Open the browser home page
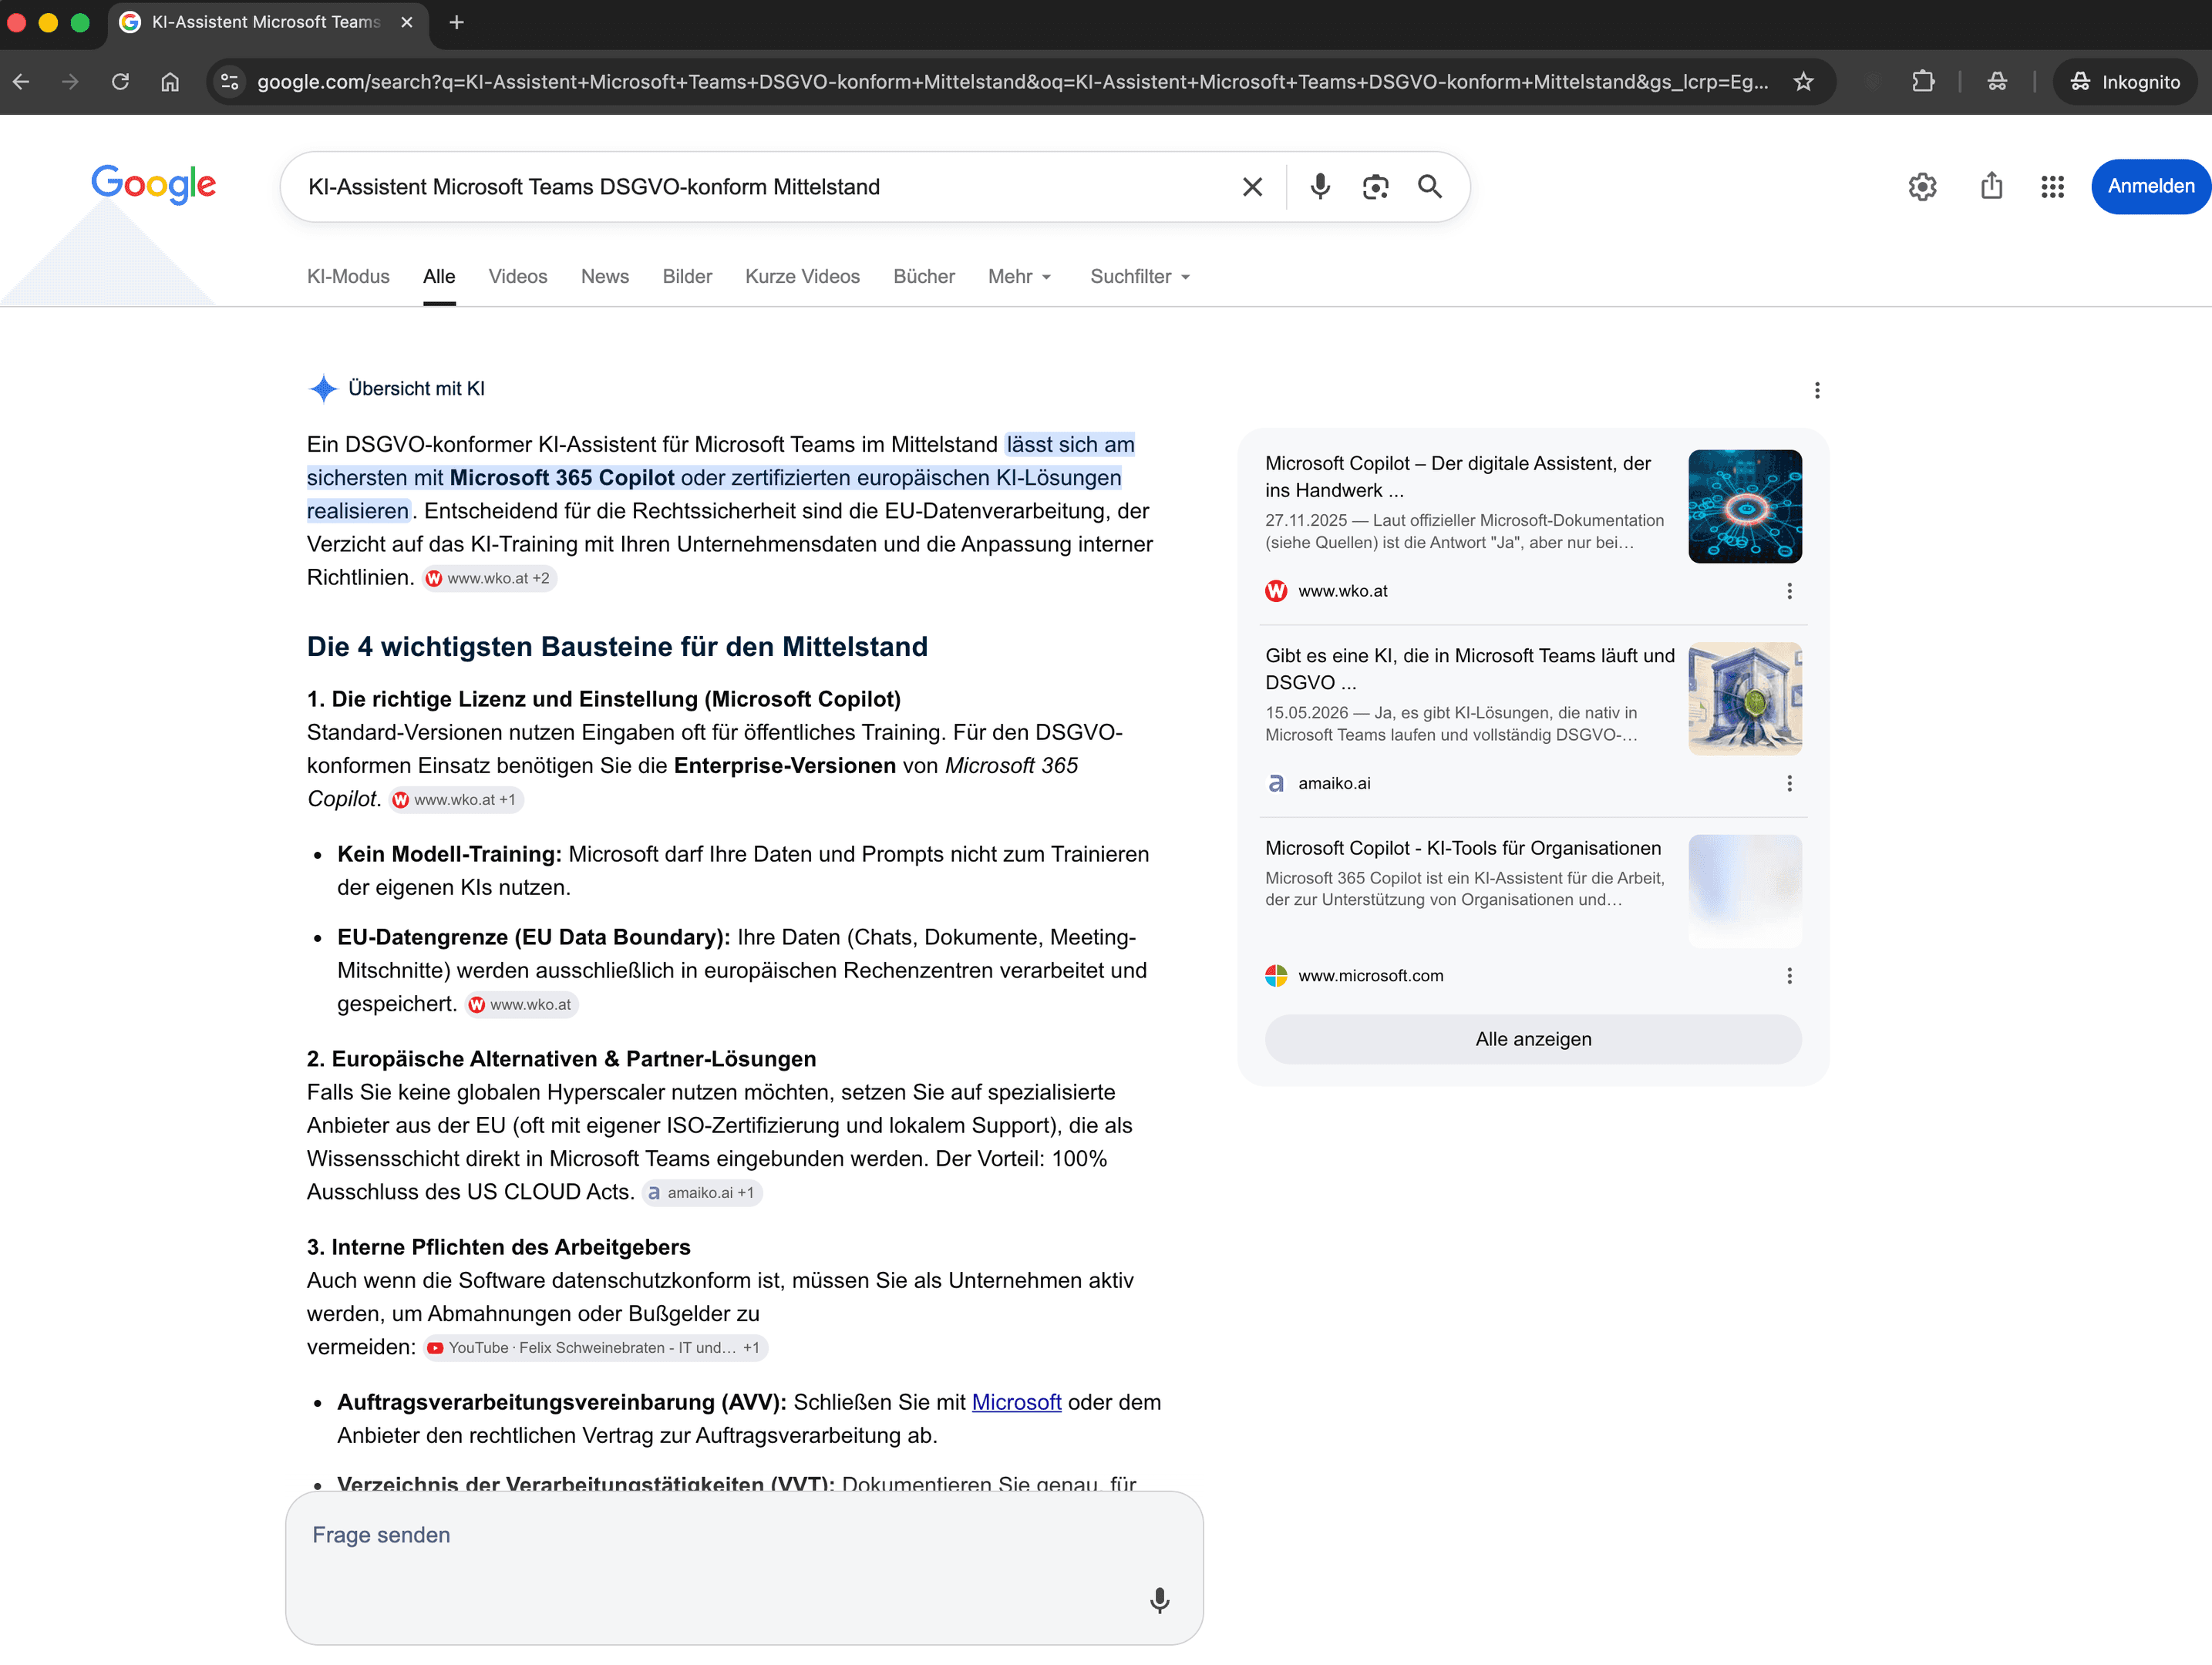Image resolution: width=2212 pixels, height=1665 pixels. 170,82
